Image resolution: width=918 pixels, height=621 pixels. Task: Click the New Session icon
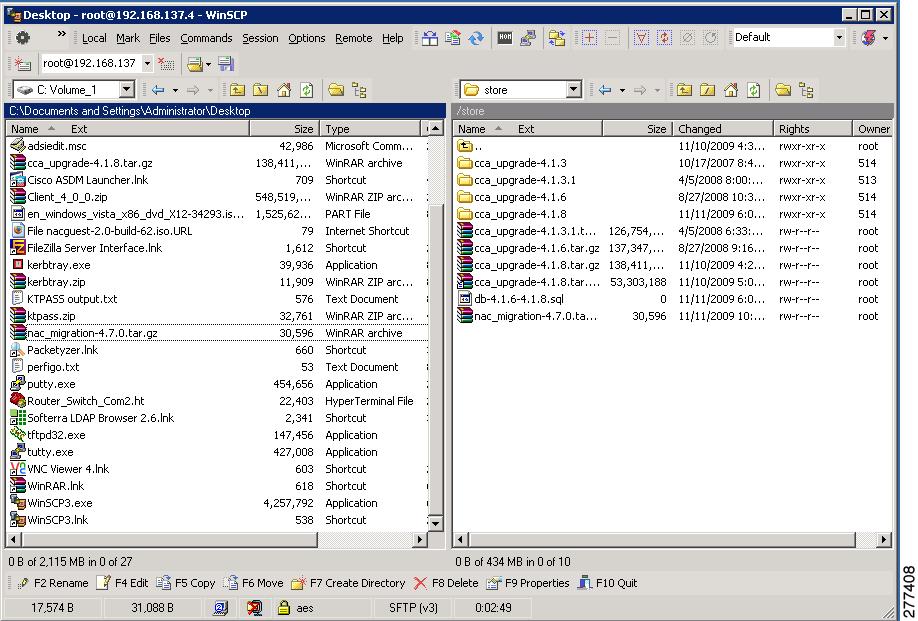pyautogui.click(x=22, y=63)
